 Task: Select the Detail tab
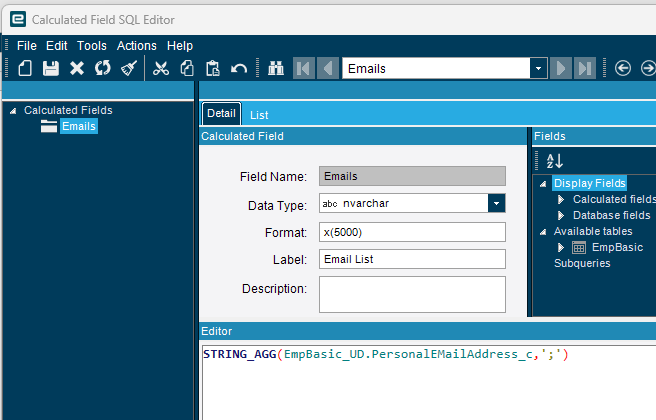pyautogui.click(x=221, y=113)
